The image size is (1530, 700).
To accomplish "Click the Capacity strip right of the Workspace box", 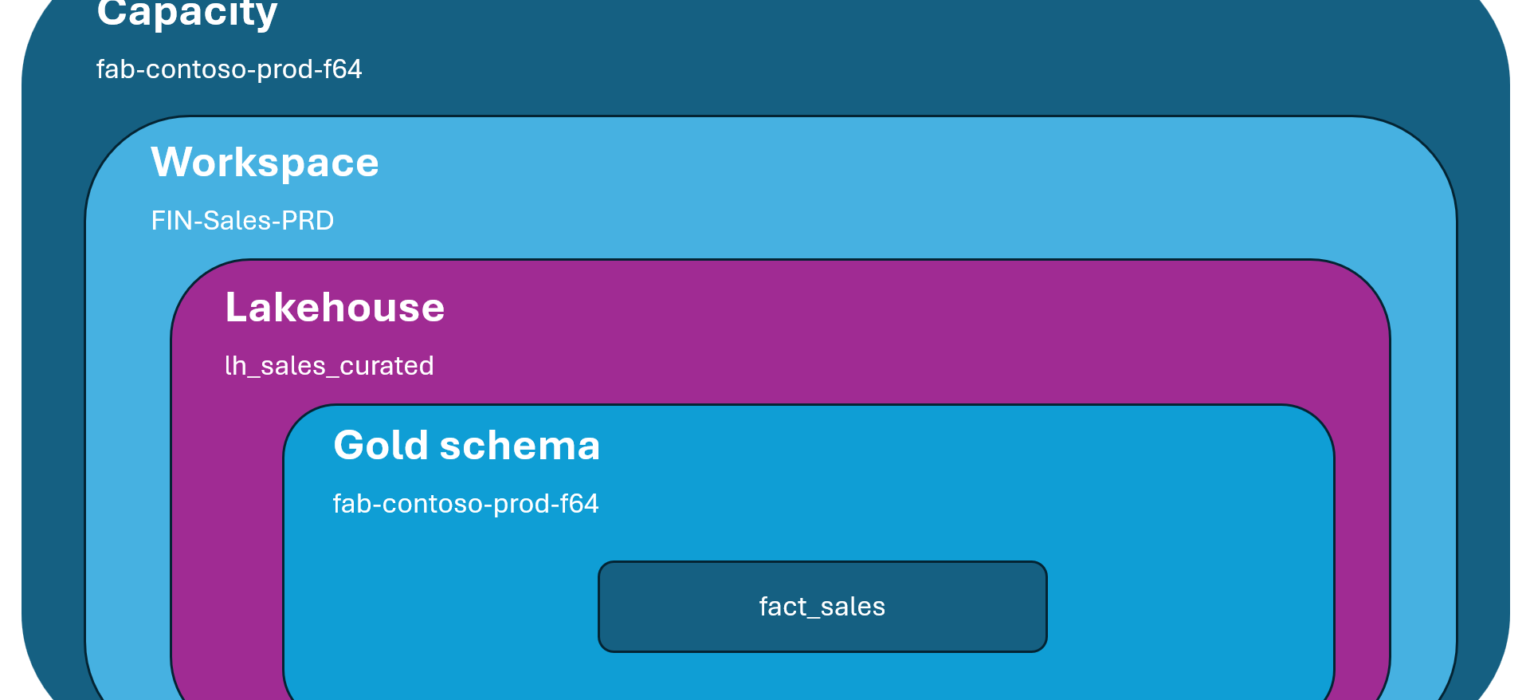I will 1482,400.
